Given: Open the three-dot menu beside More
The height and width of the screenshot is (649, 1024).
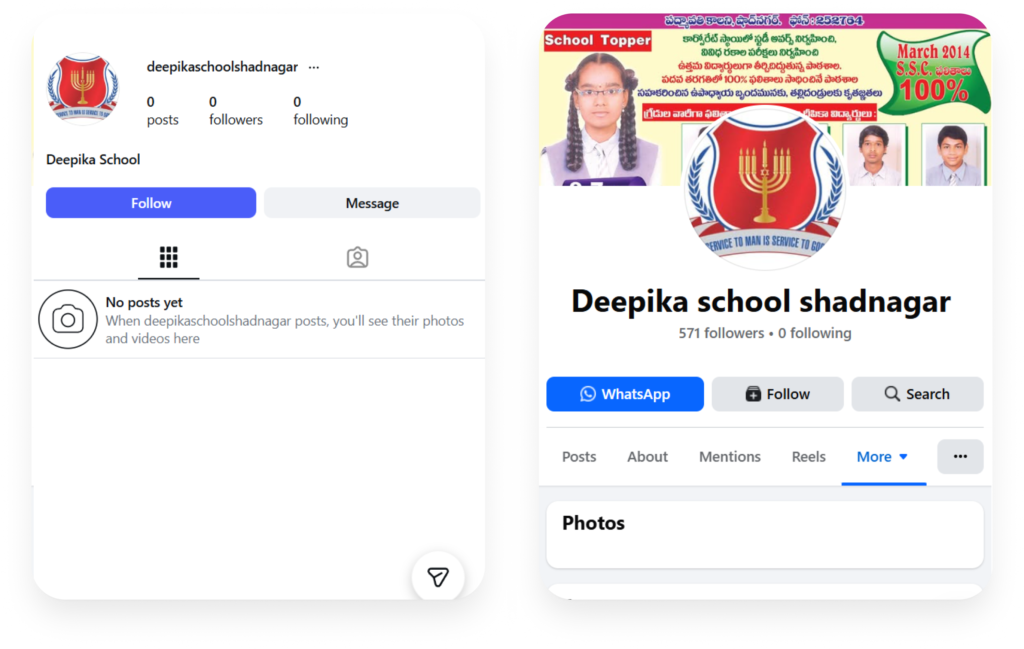Looking at the screenshot, I should [960, 456].
